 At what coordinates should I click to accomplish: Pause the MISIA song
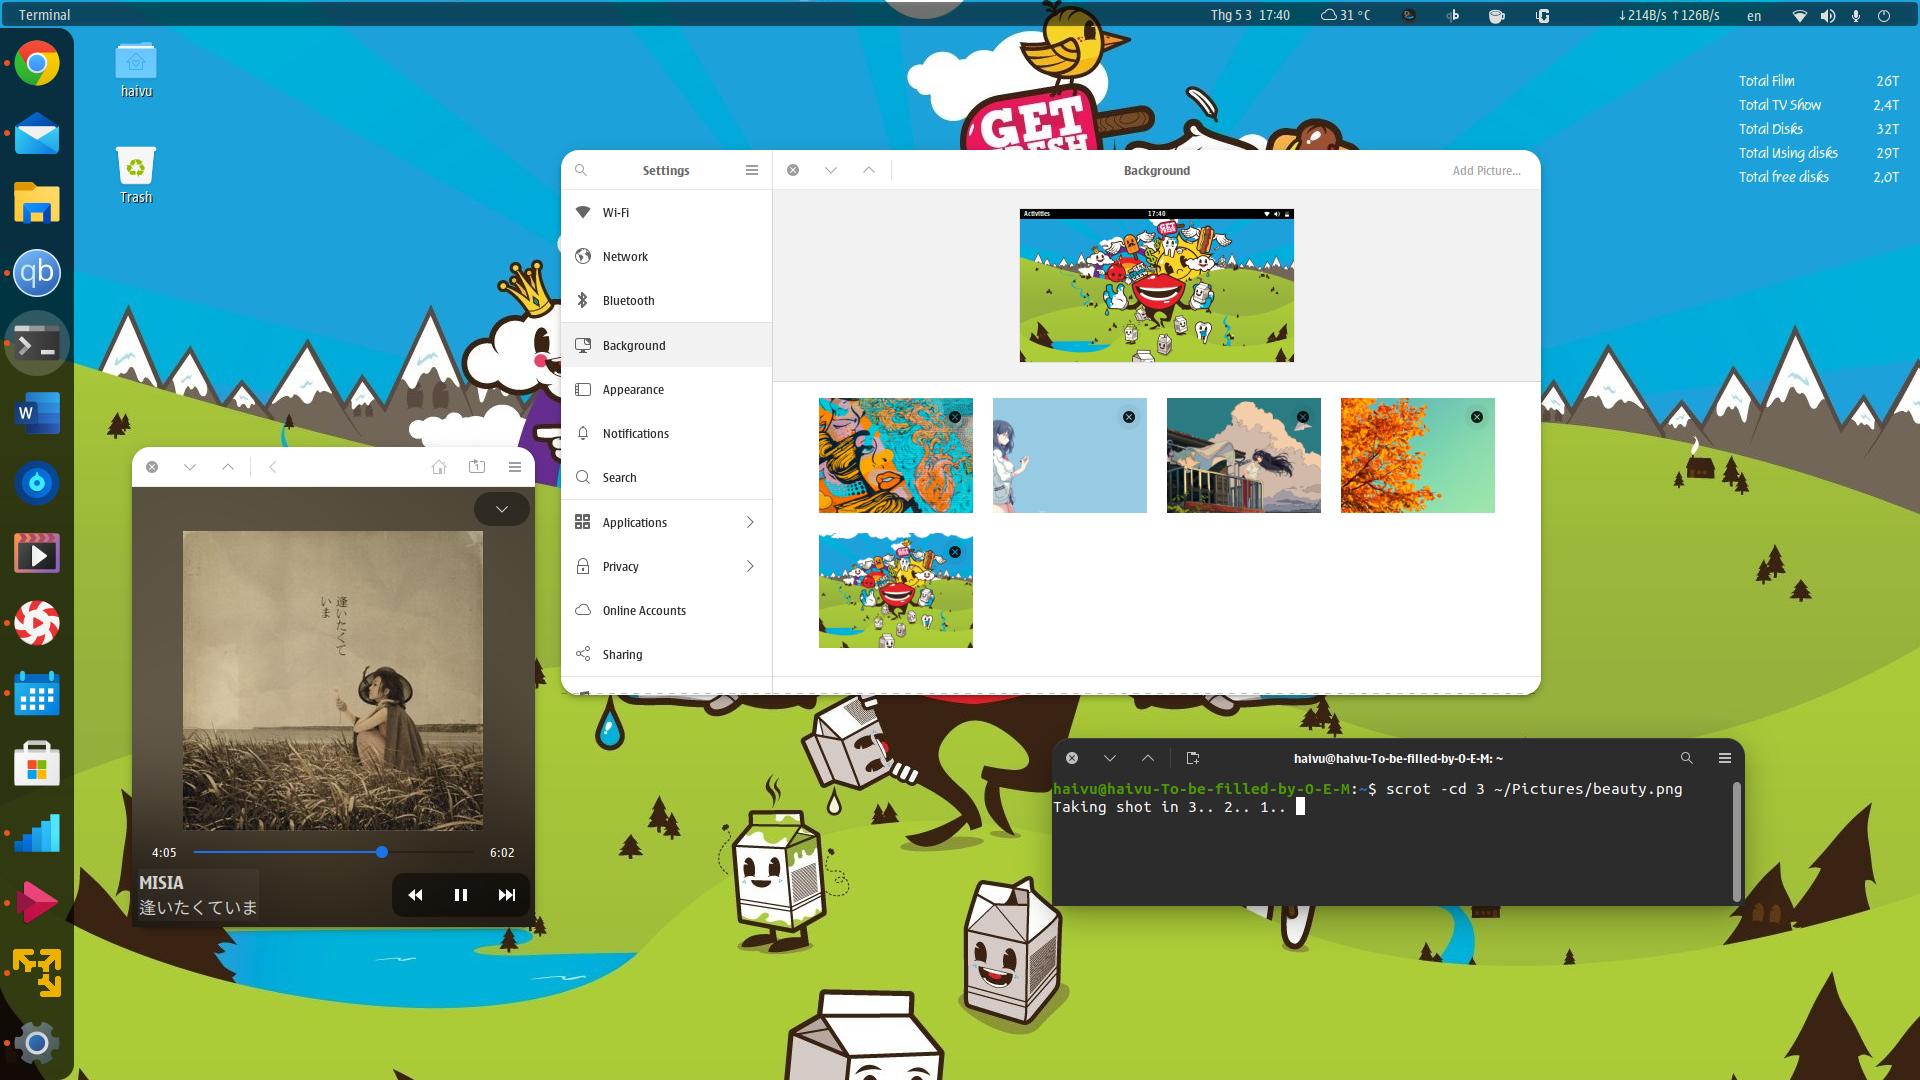461,895
